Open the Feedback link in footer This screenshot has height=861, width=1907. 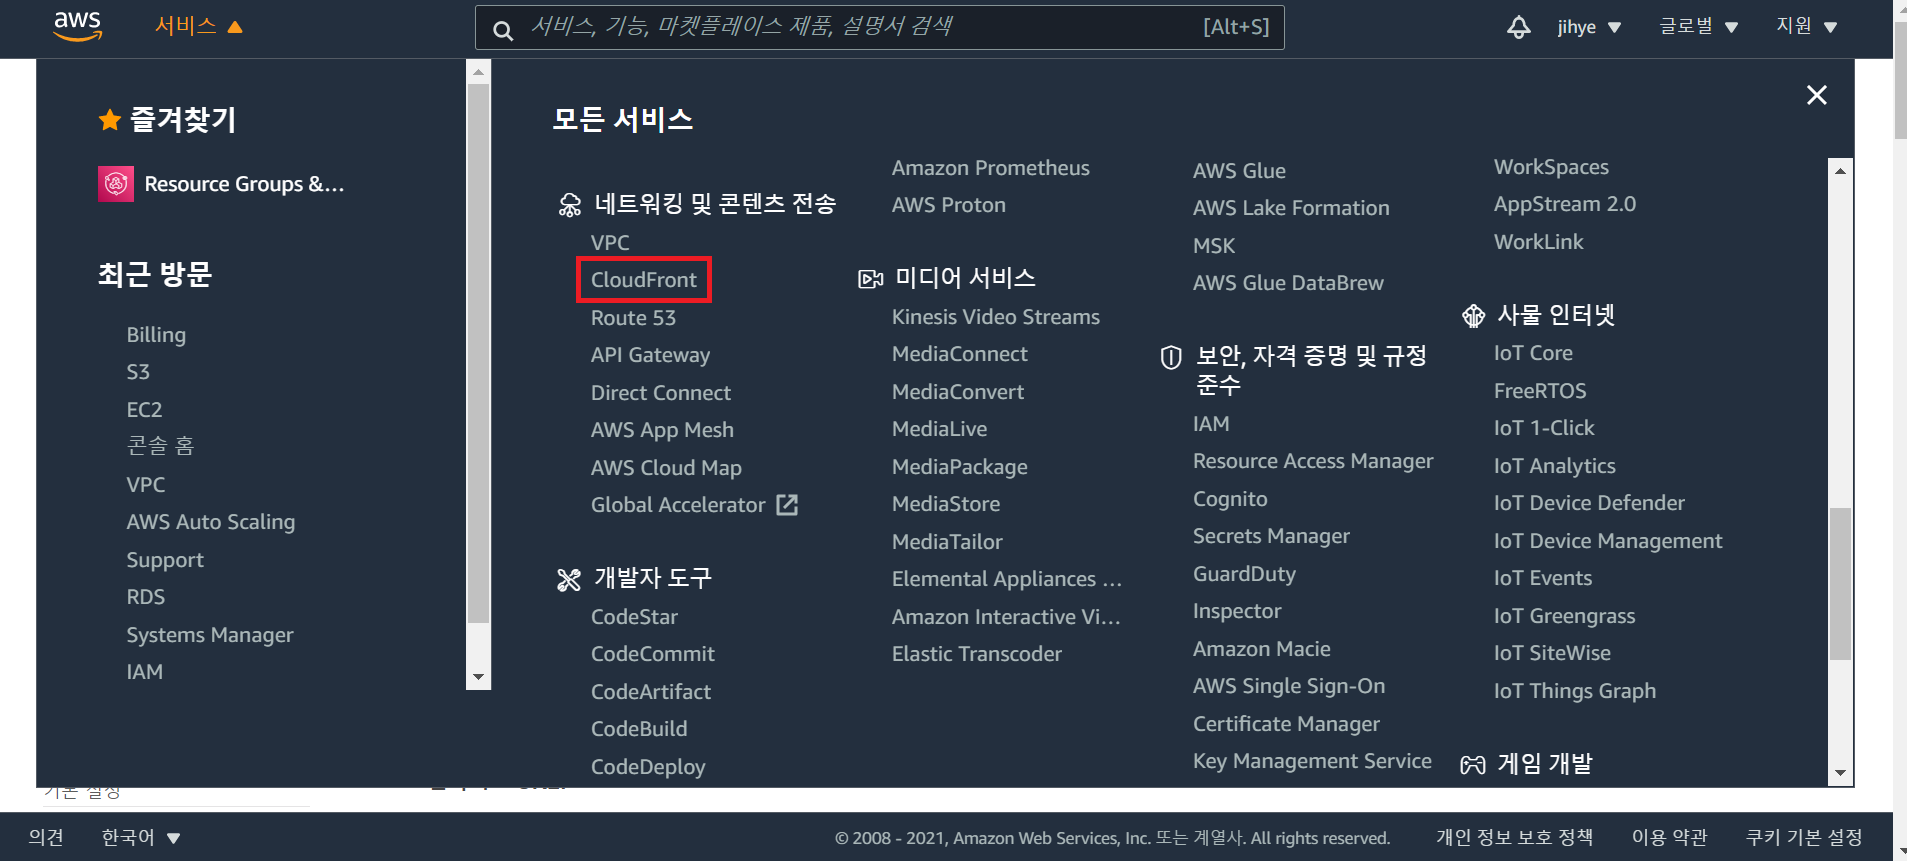46,837
